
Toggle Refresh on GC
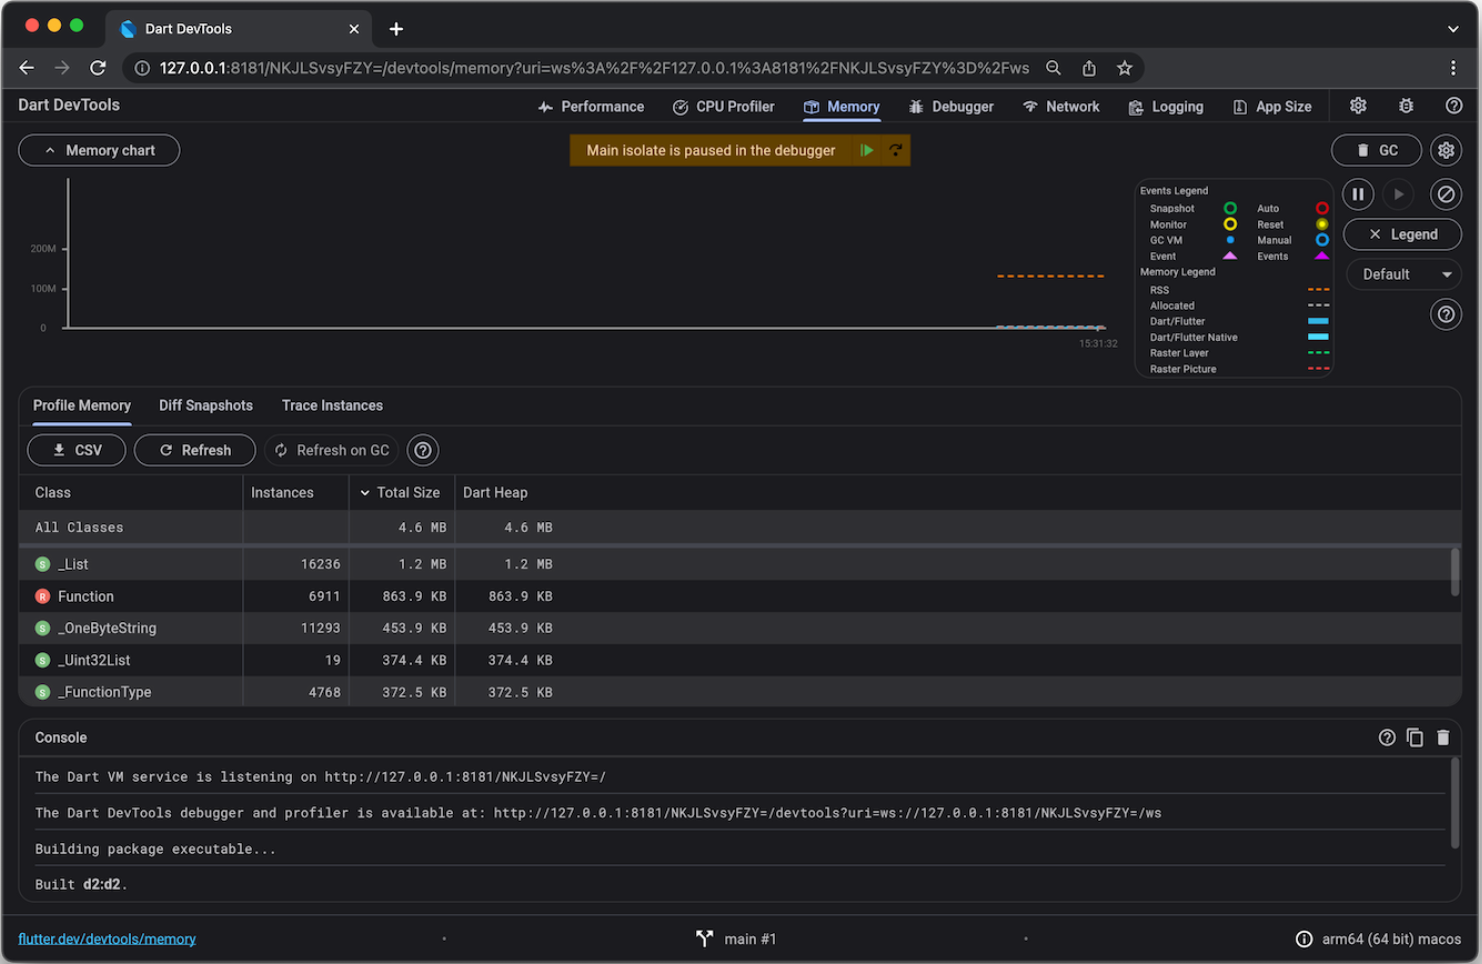point(332,450)
